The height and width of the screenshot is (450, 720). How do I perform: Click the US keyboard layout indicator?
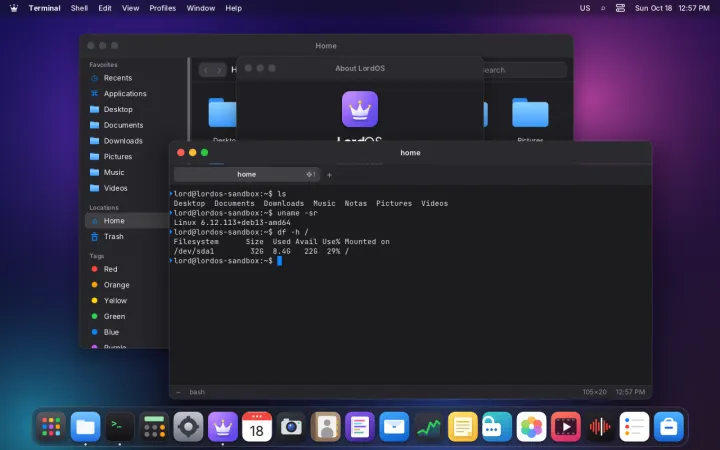(x=585, y=8)
